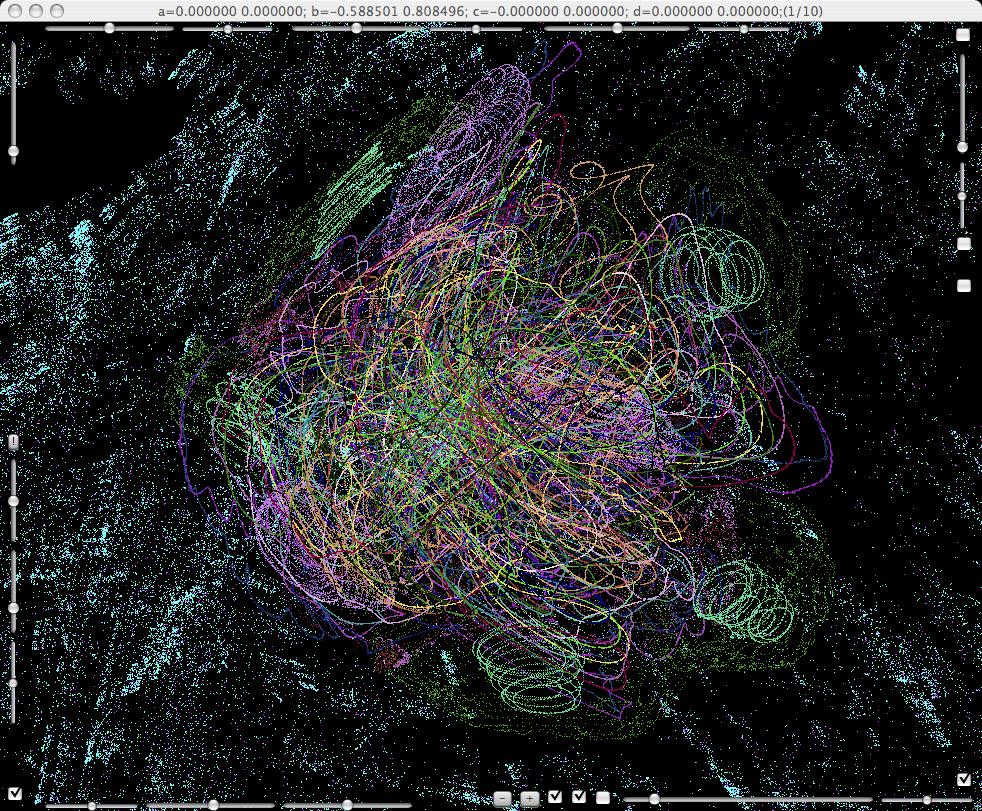Tick the unchecked box in the bottom bar
The image size is (982, 811).
602,798
